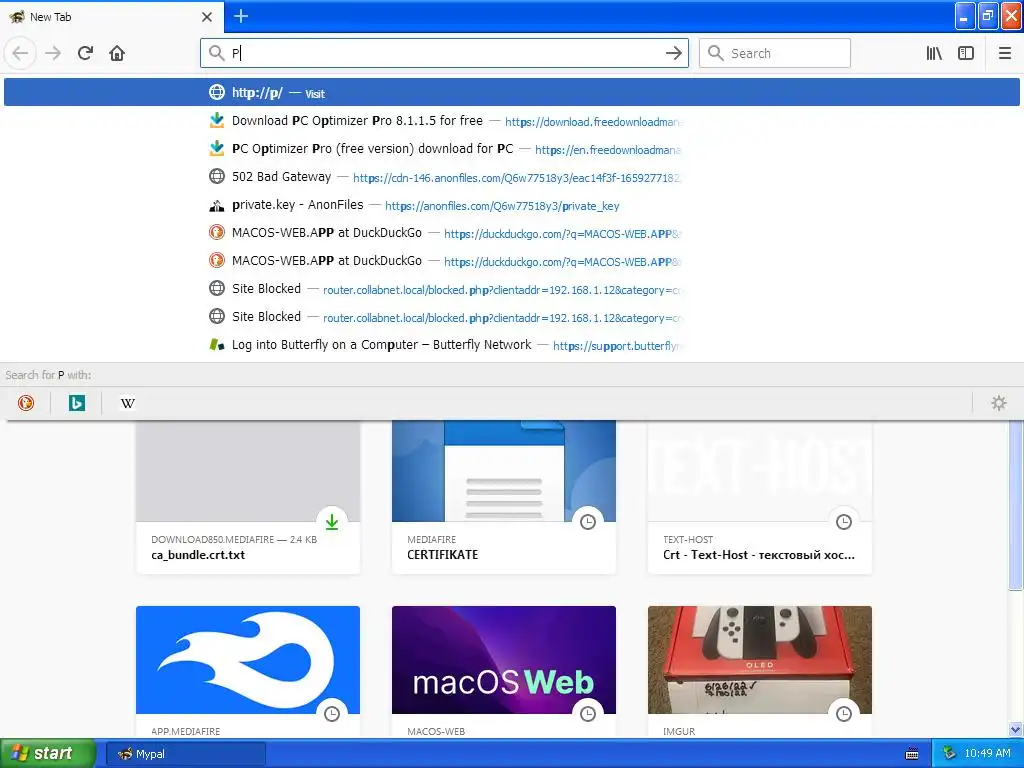This screenshot has width=1024, height=768.
Task: Click Butterfly Network favicon in suggestion row
Action: pos(217,344)
